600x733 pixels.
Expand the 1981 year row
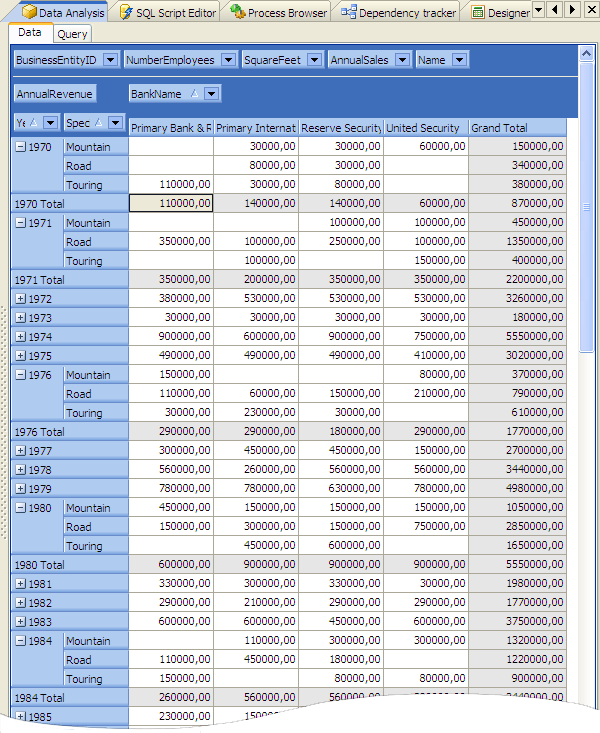(x=20, y=584)
